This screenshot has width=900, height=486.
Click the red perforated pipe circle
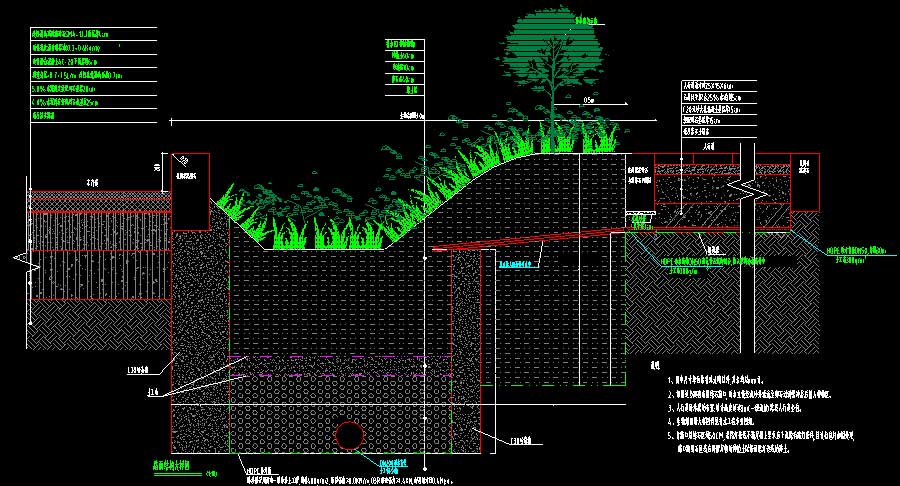click(x=349, y=436)
